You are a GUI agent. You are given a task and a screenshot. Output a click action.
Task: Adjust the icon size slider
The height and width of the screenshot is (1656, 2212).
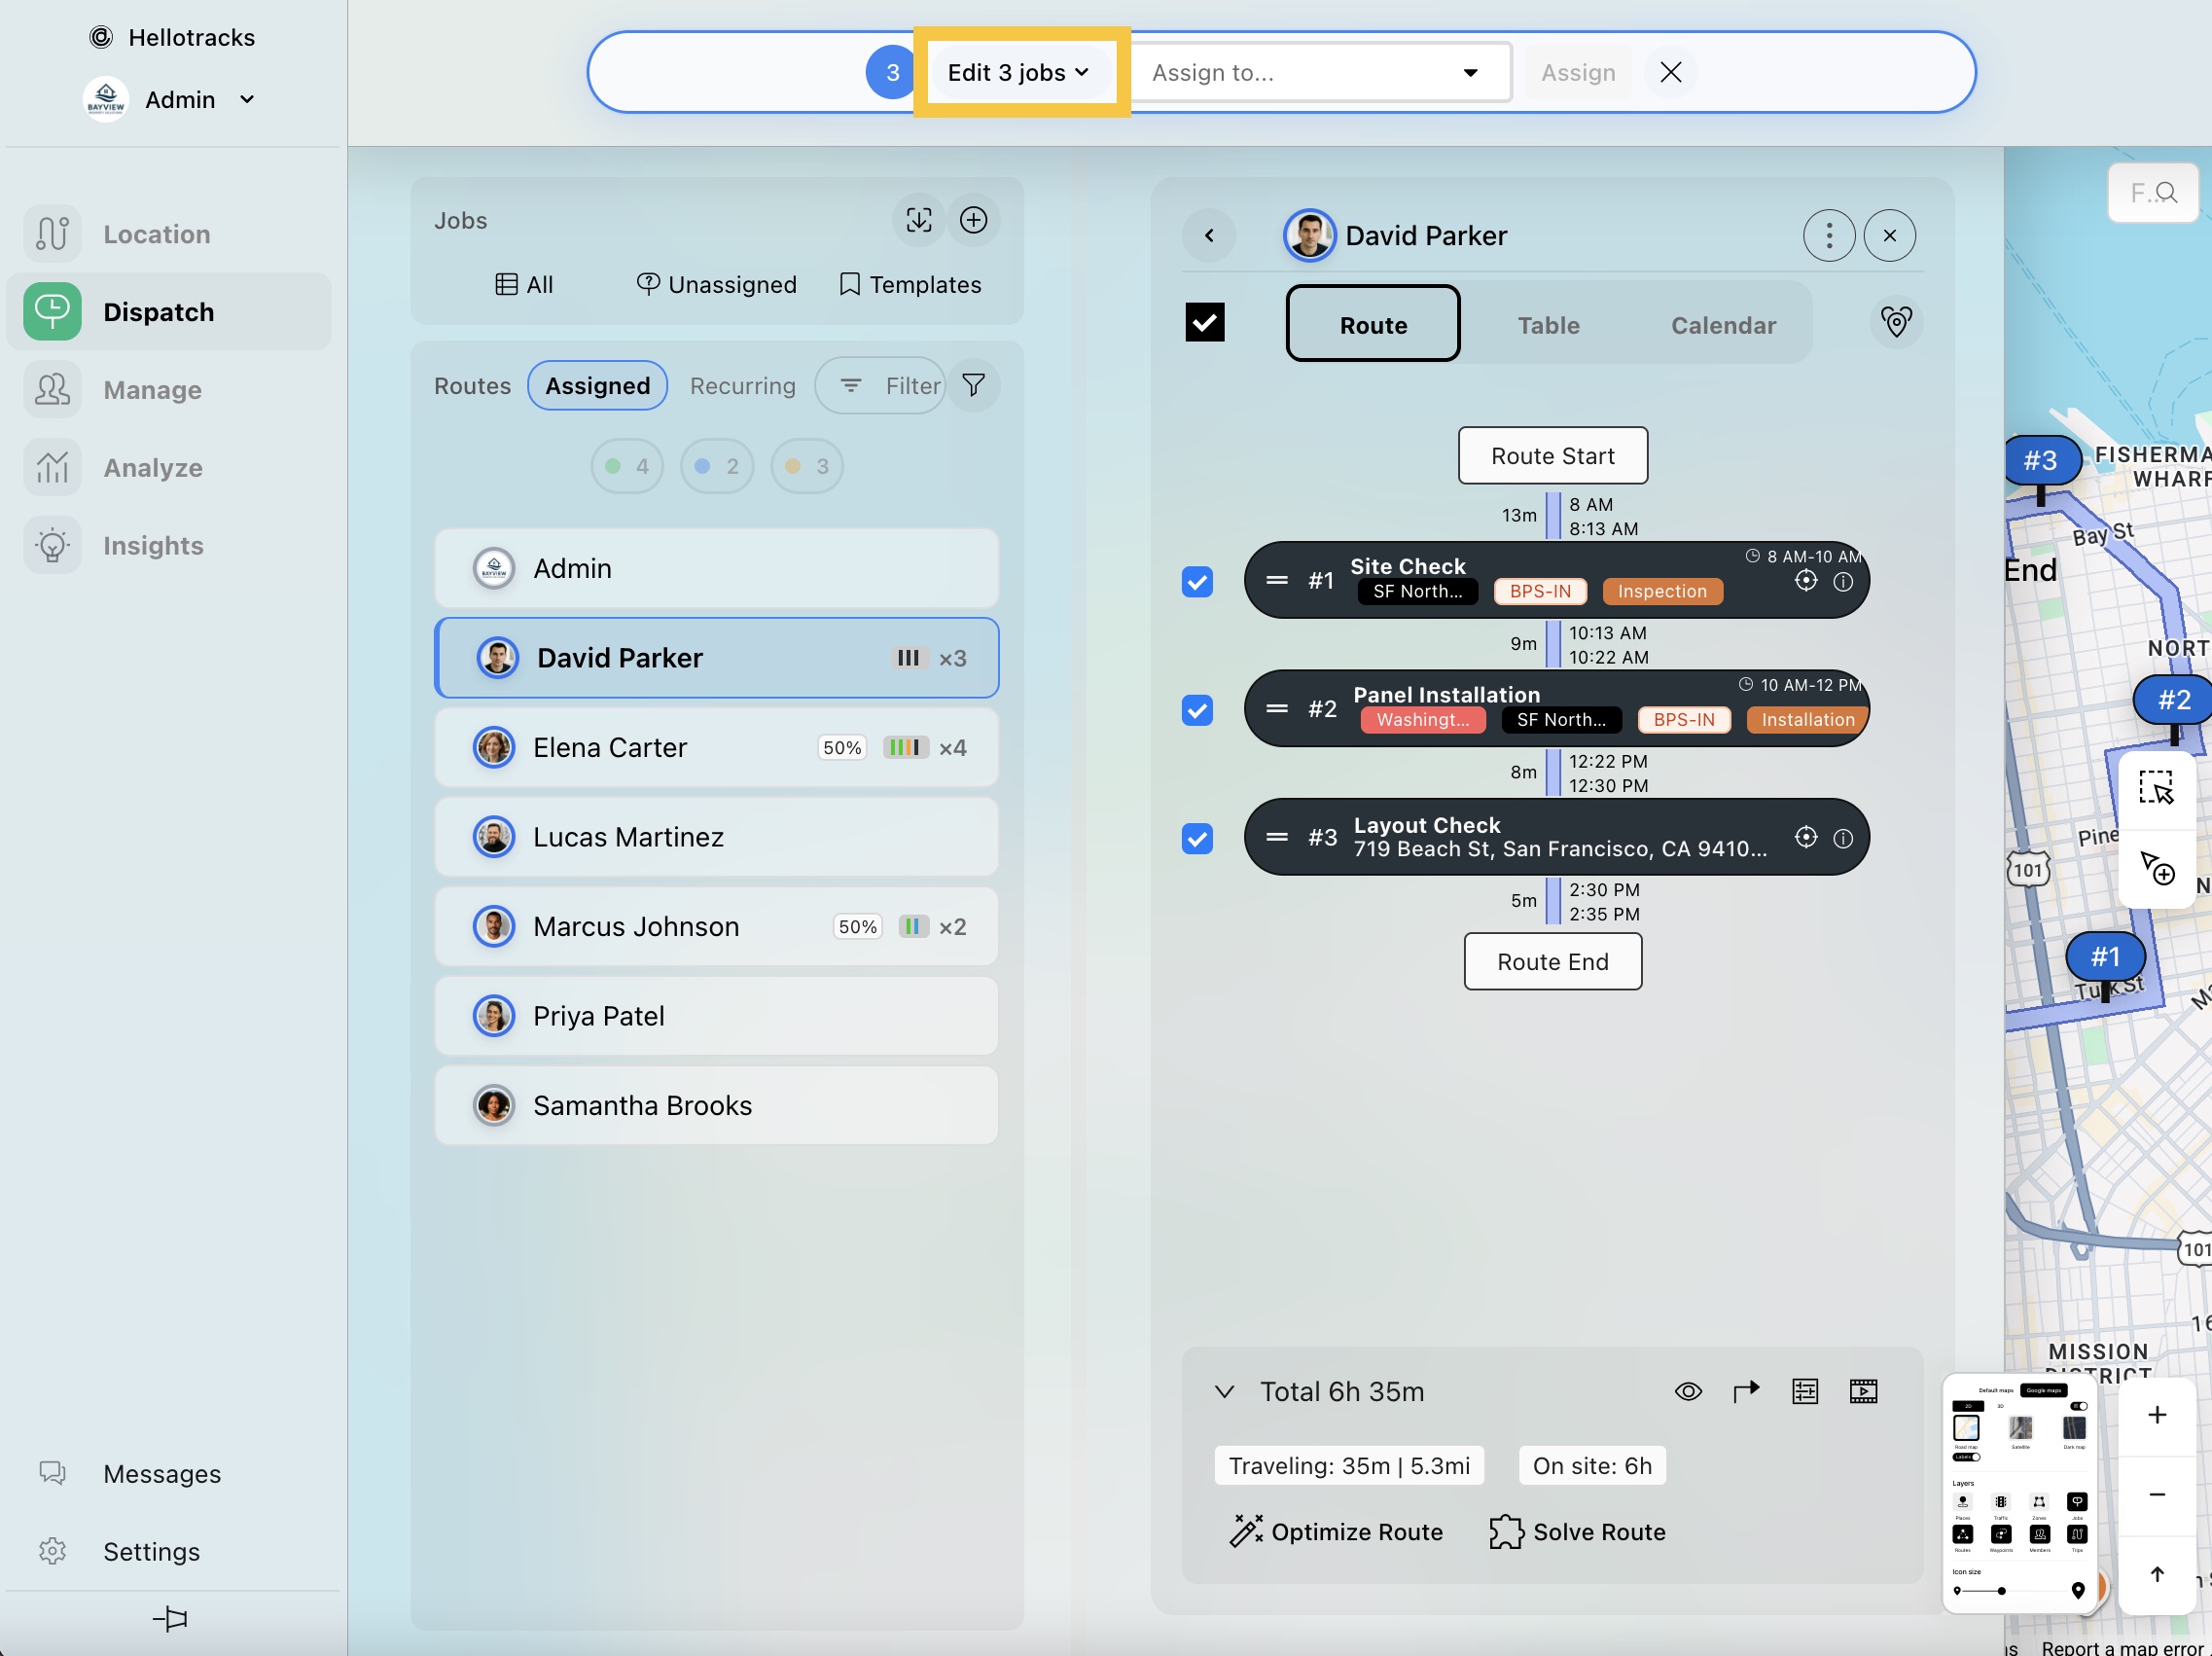click(2001, 1590)
